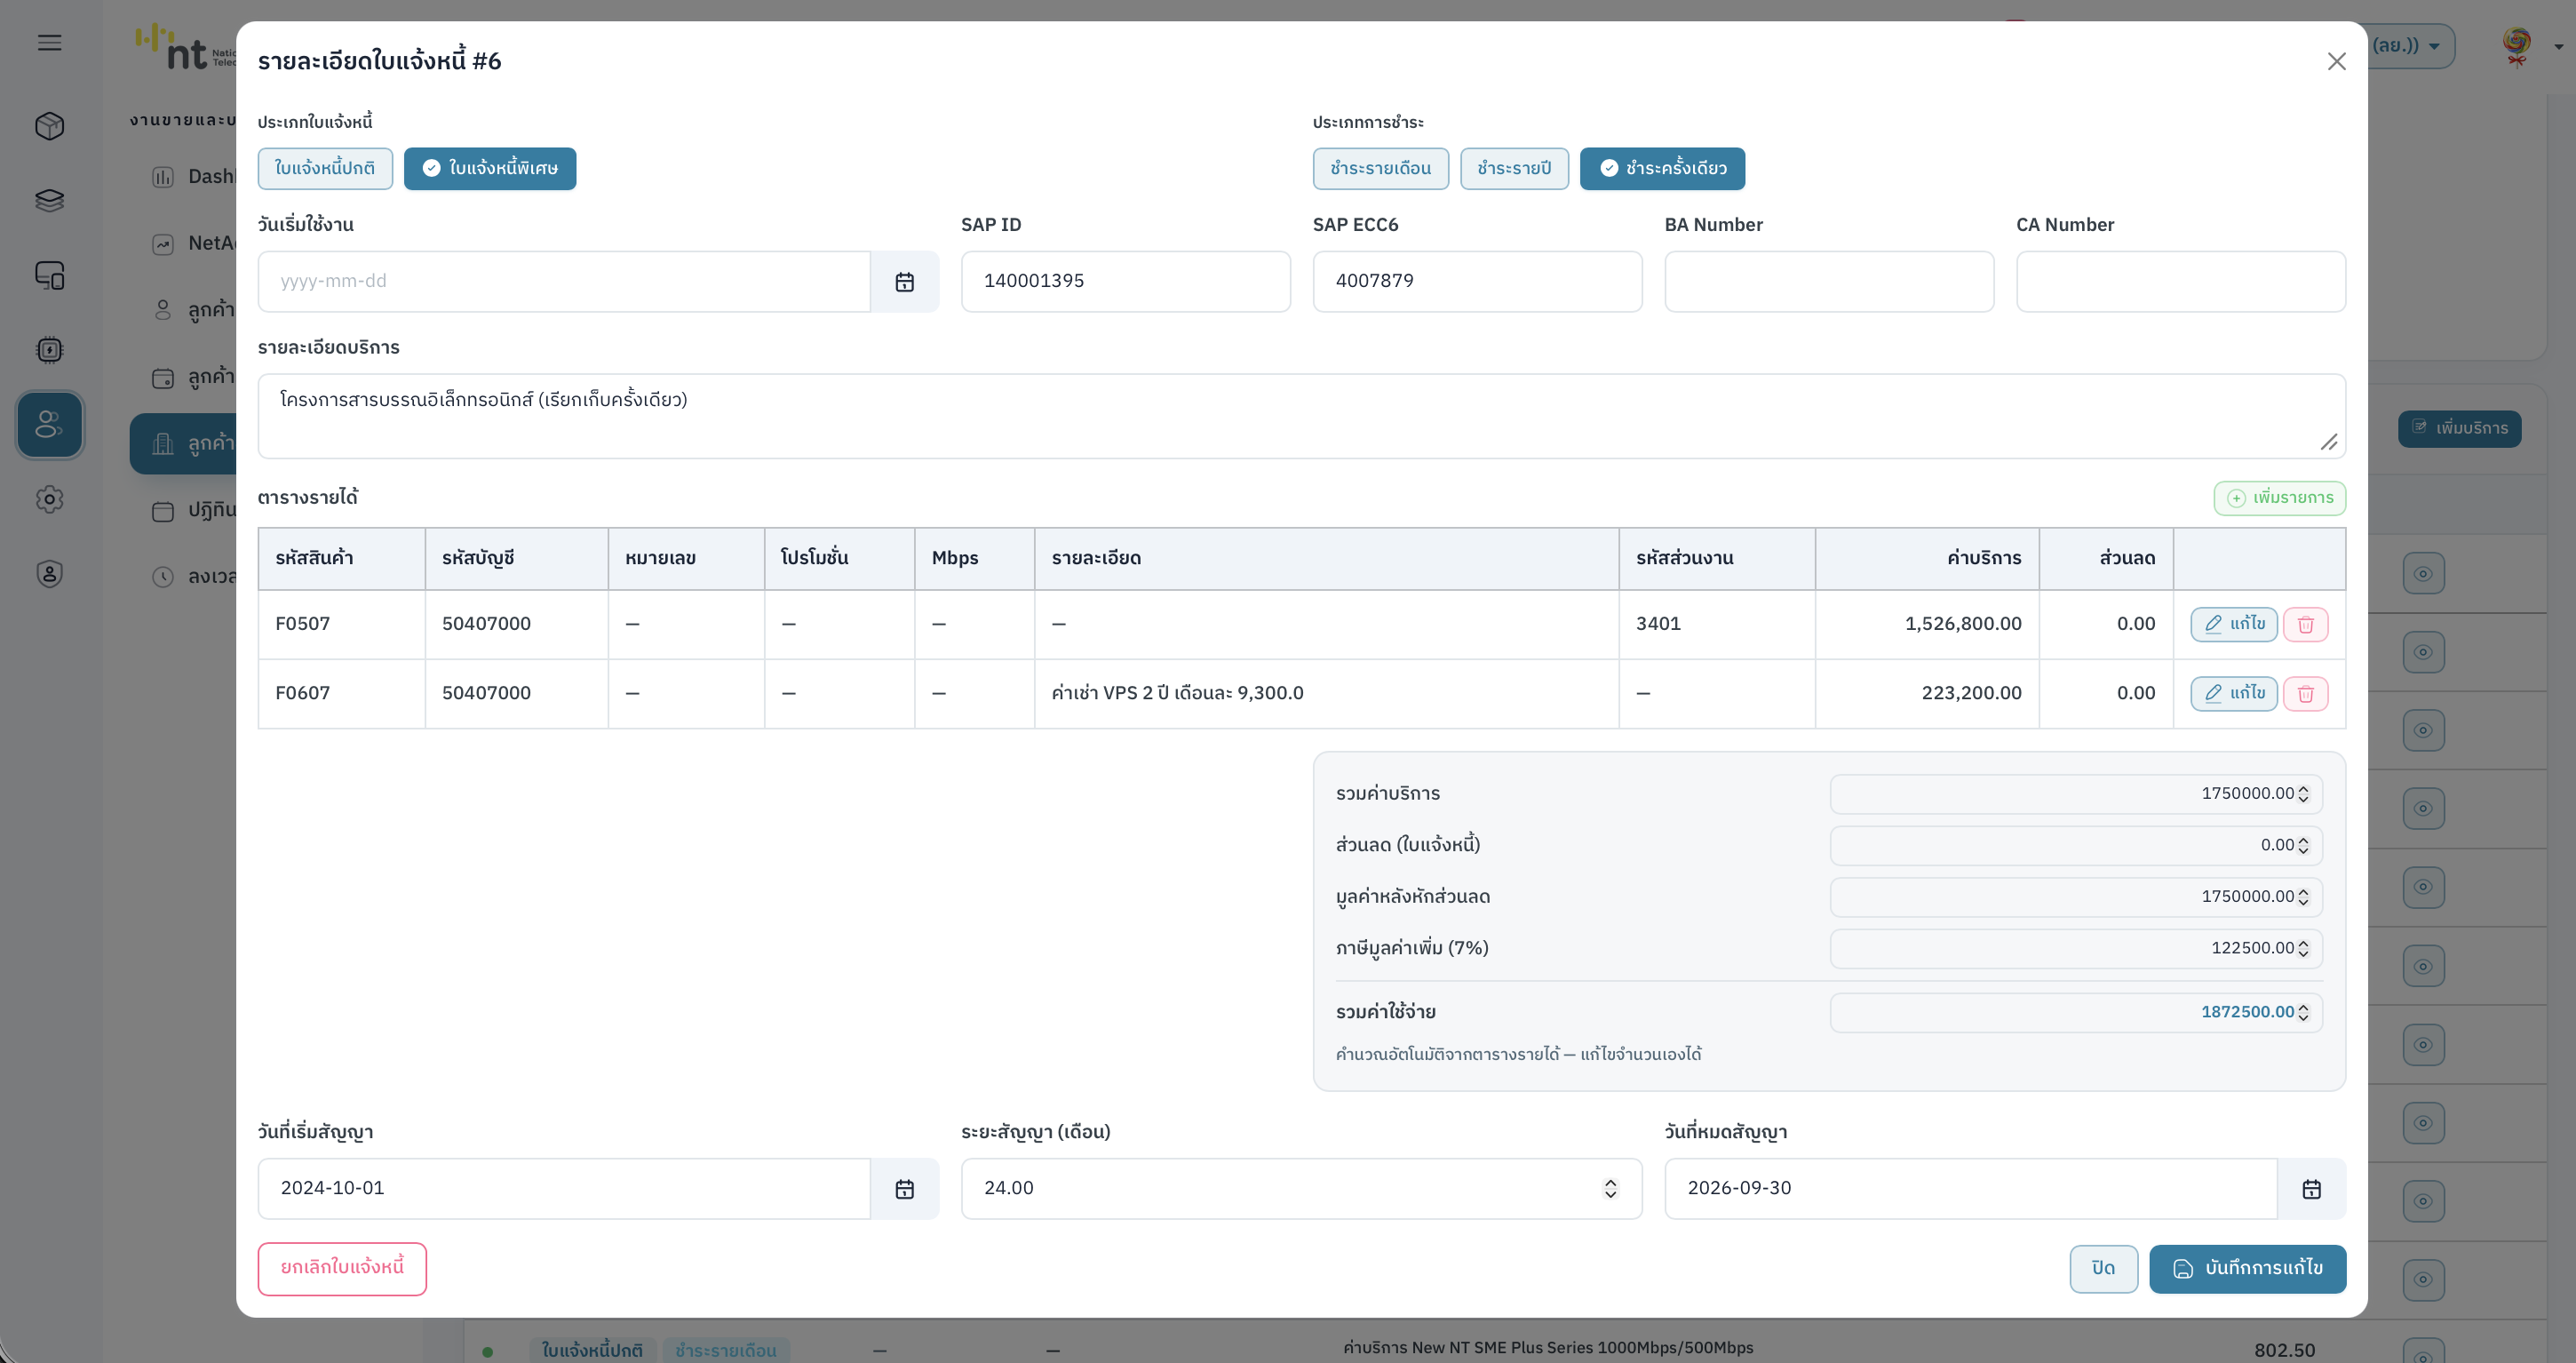Image resolution: width=2576 pixels, height=1363 pixels.
Task: Select ชำระรายเดือน payment type
Action: (x=1380, y=168)
